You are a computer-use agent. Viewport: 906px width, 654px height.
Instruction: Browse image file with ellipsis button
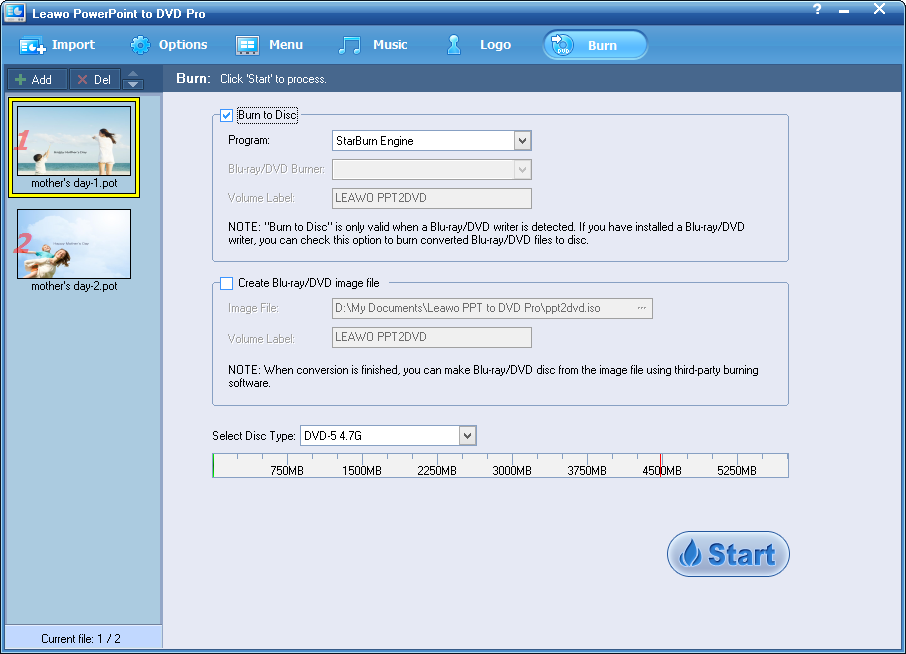coord(641,308)
